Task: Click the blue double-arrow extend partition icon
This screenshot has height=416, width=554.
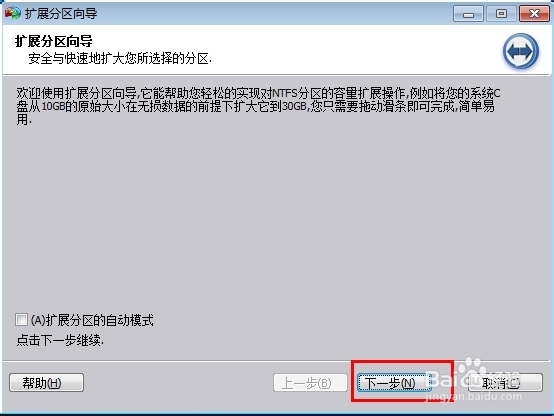Action: point(521,51)
